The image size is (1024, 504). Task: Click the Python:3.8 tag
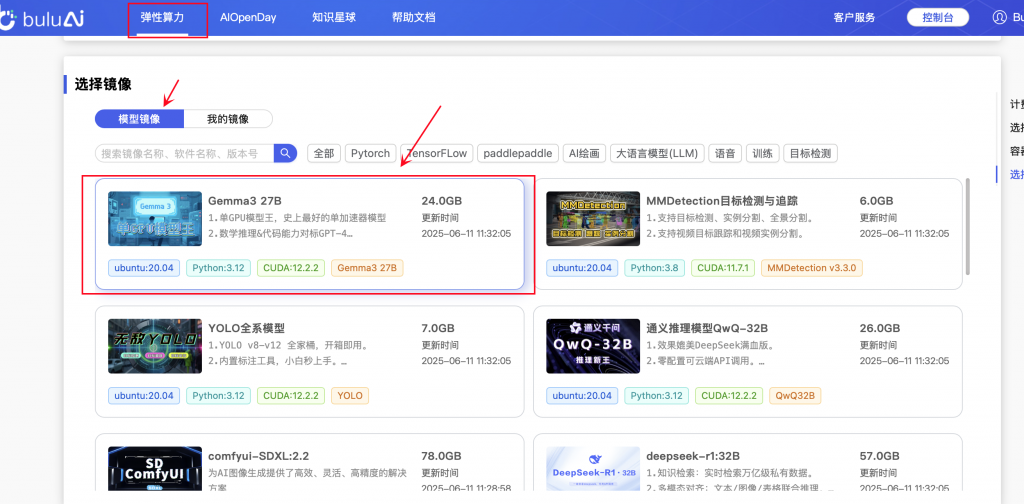(x=654, y=268)
